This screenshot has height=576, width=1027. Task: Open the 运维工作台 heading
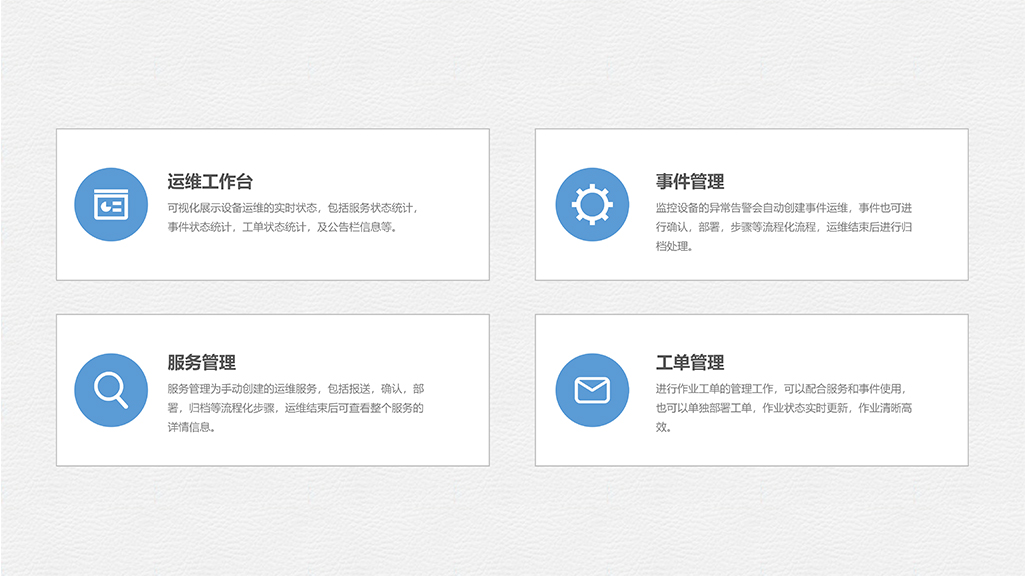(x=210, y=182)
